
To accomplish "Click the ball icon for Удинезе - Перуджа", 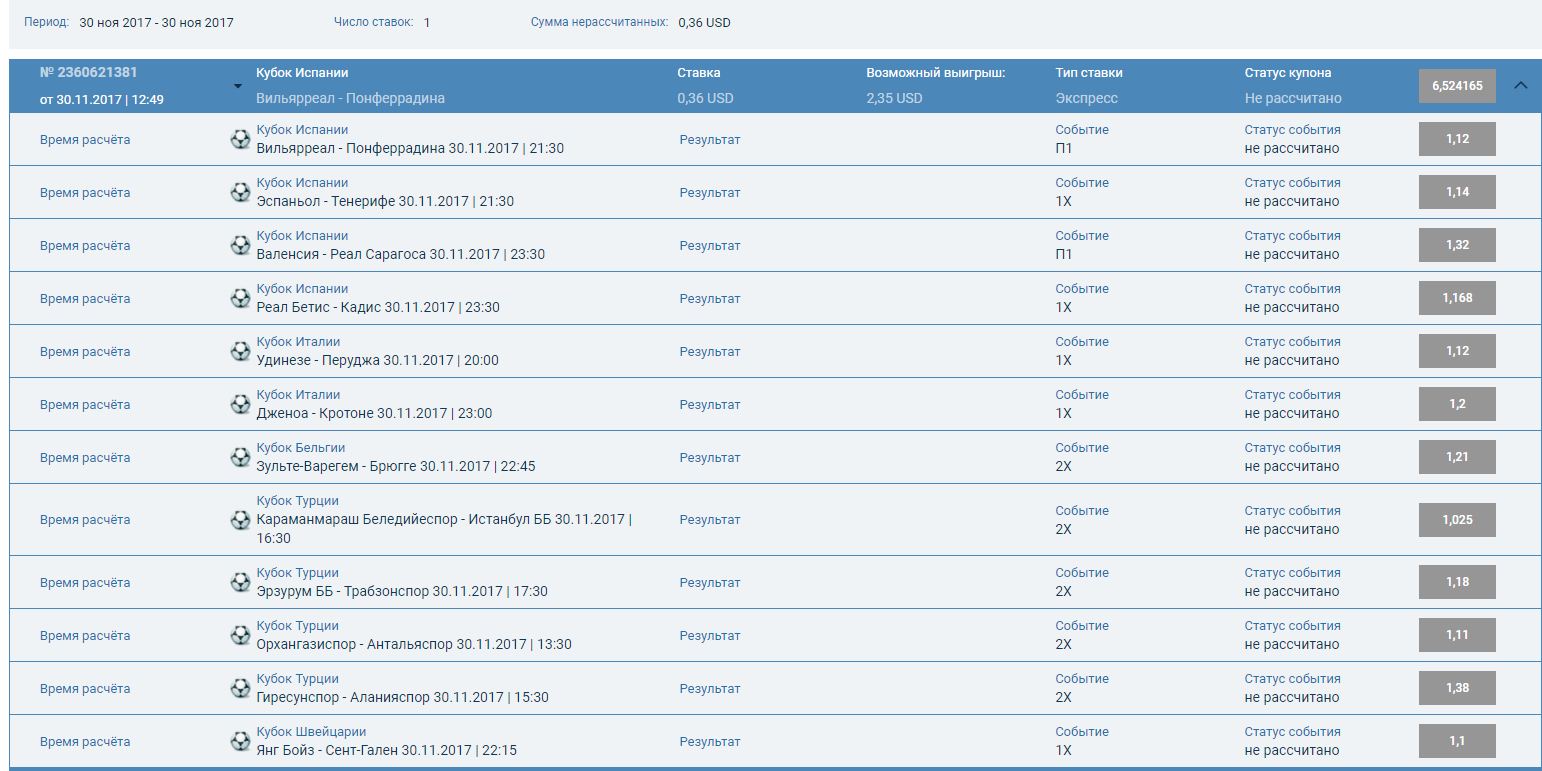I will (240, 351).
